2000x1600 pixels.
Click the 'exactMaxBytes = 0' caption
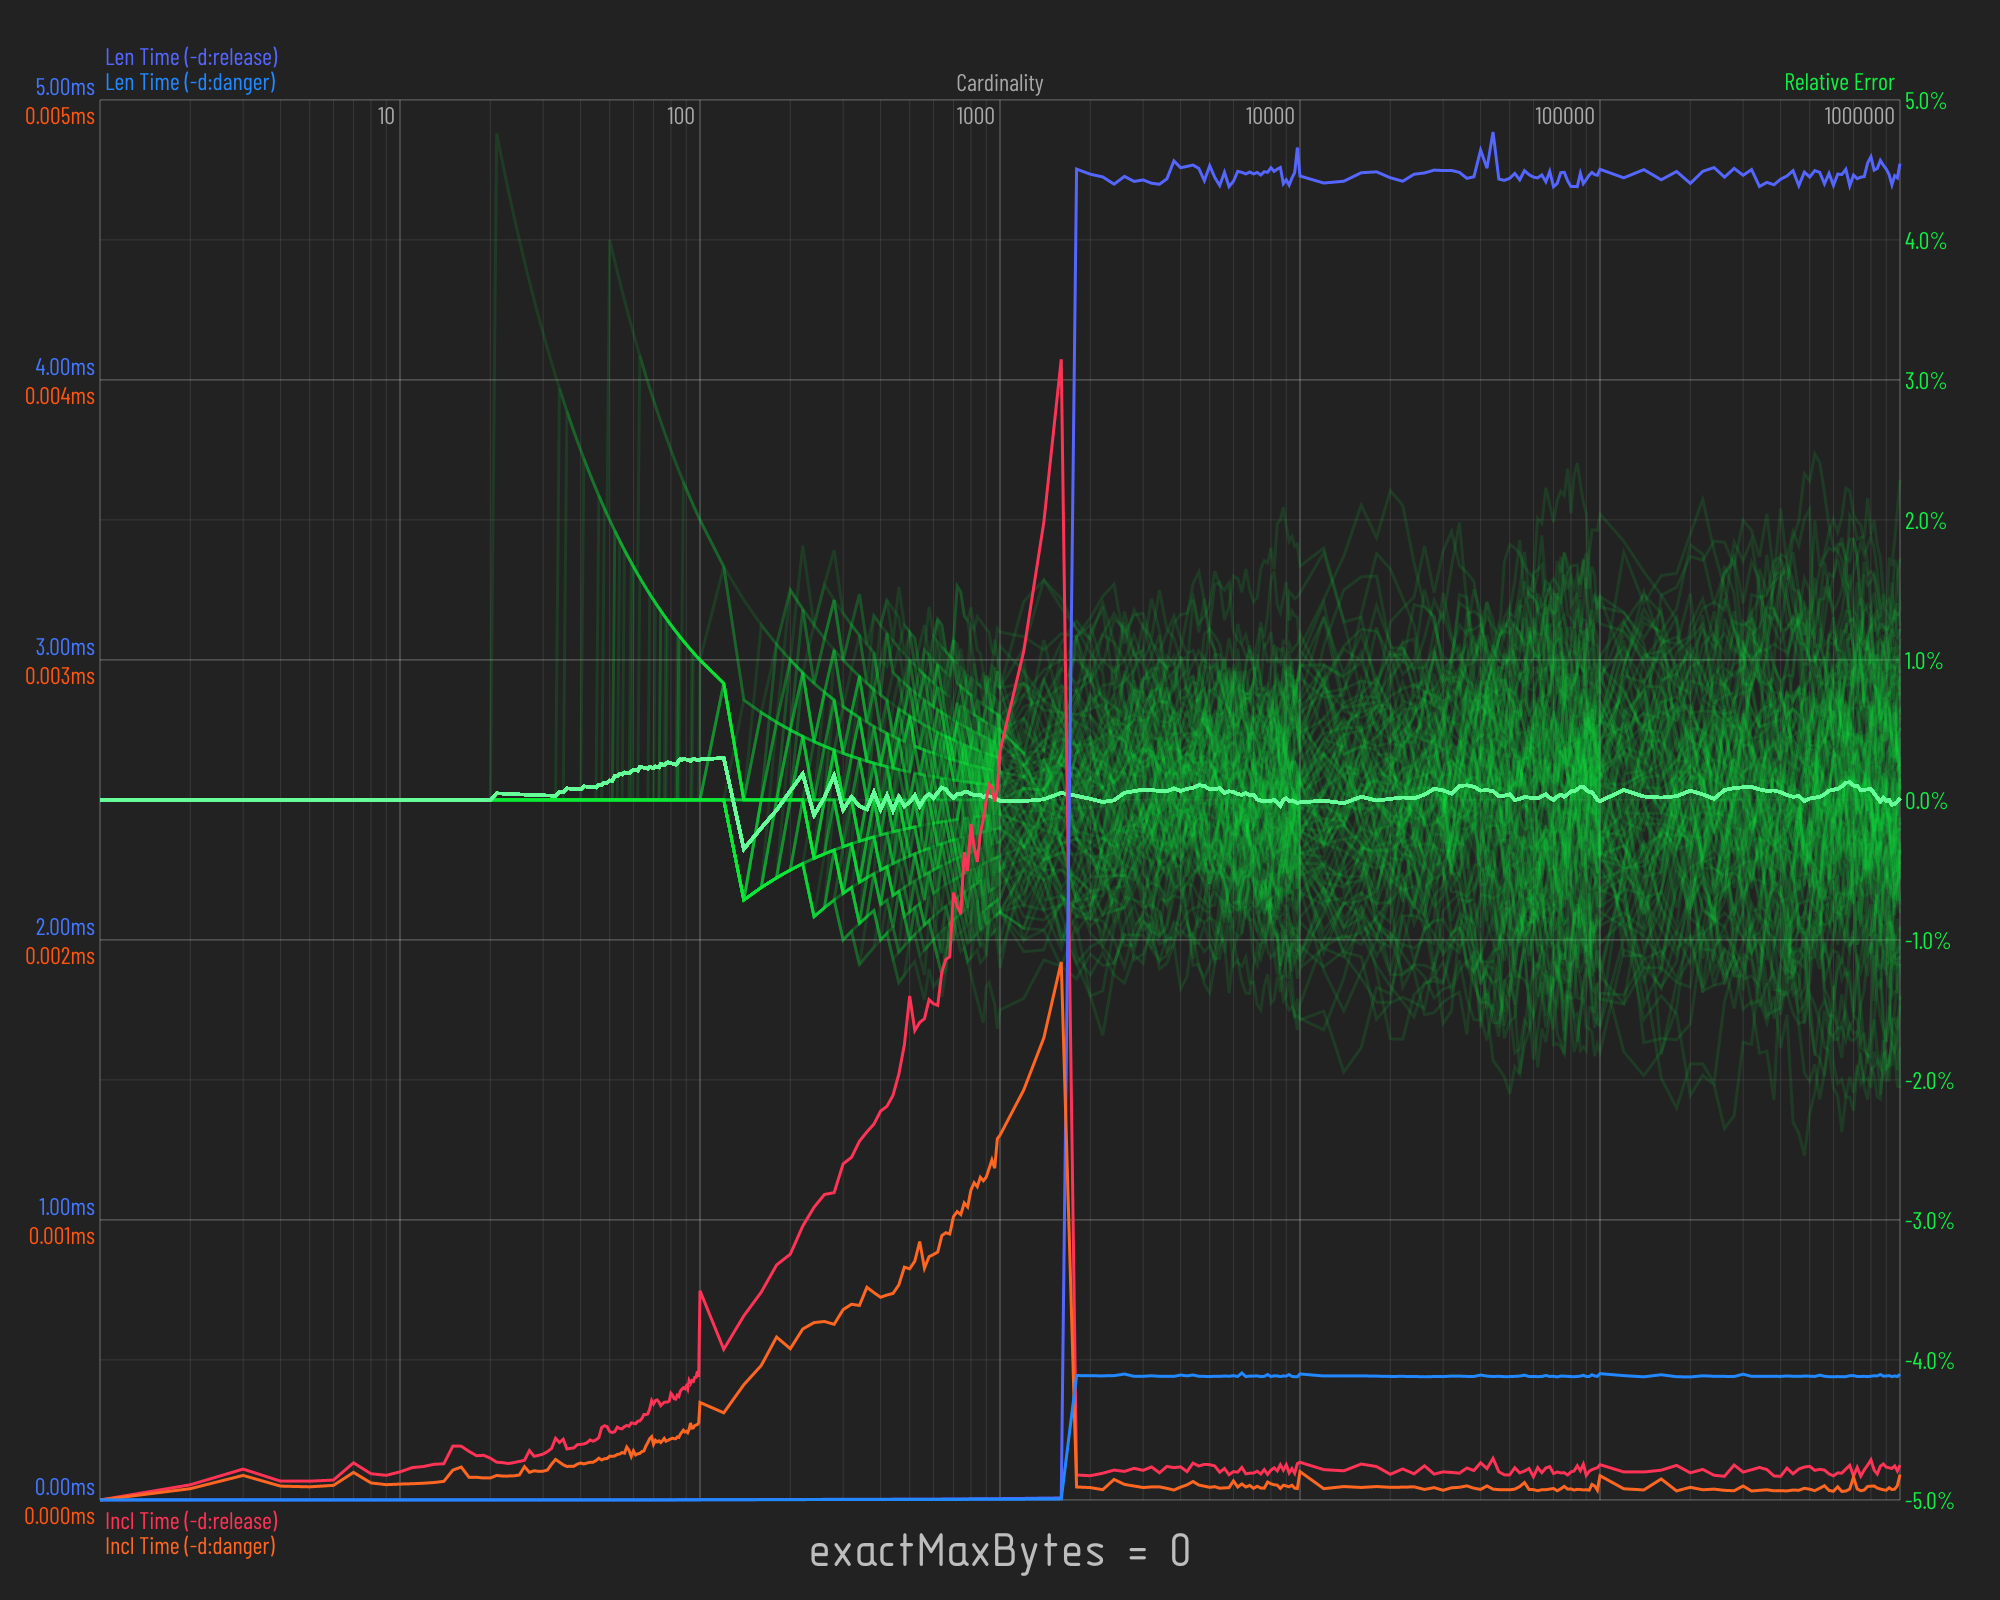[x=999, y=1551]
